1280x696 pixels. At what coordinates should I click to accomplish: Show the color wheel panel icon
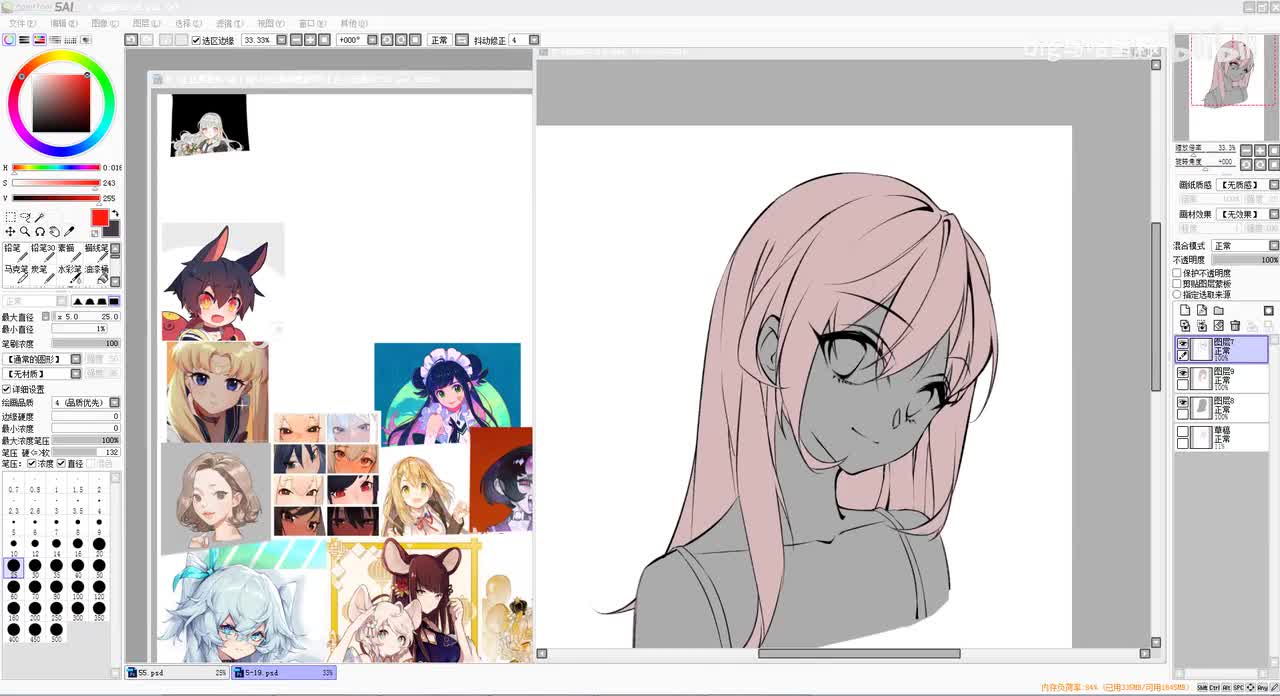(x=9, y=40)
